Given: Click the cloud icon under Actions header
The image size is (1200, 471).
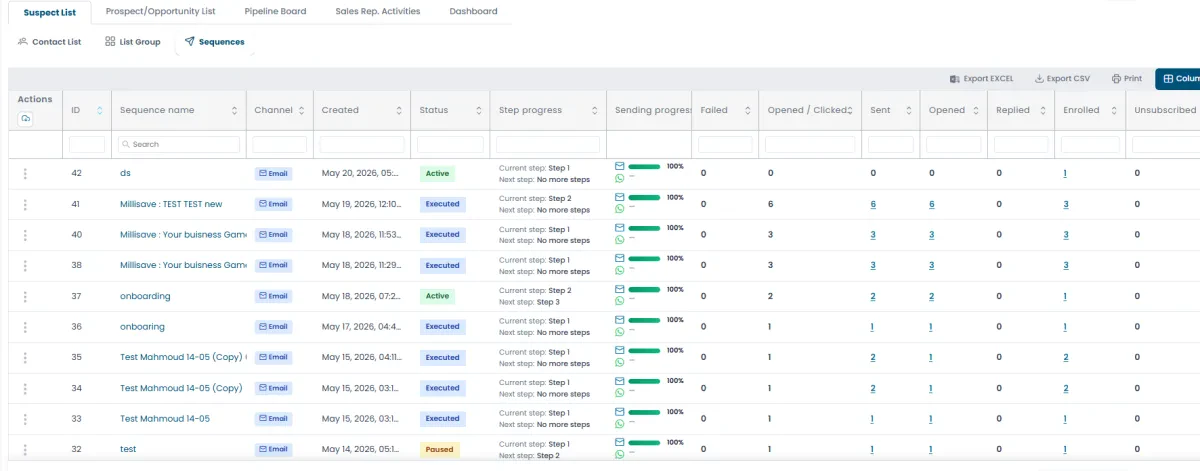Looking at the screenshot, I should coord(26,119).
